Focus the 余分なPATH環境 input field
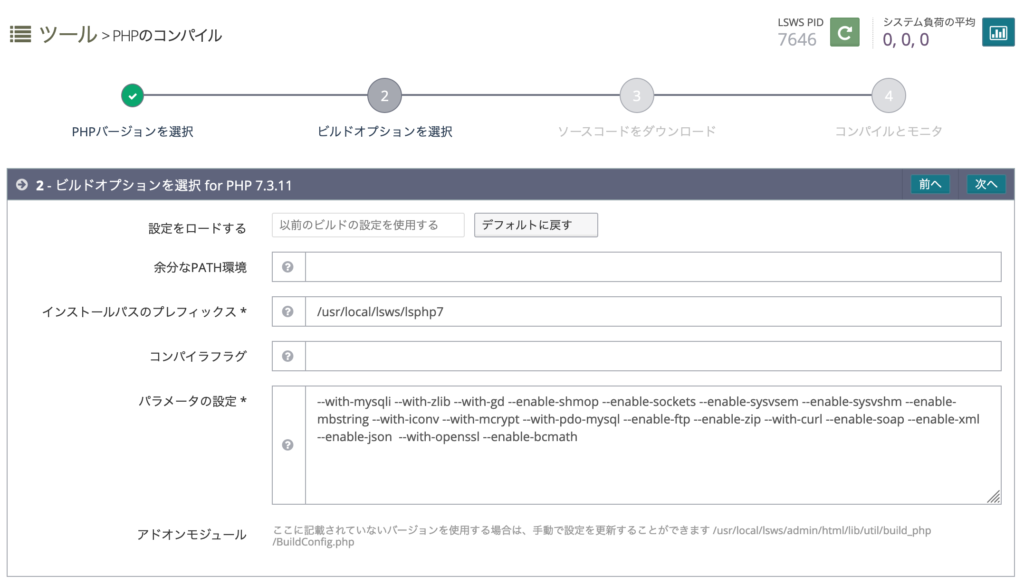The height and width of the screenshot is (584, 1024). coord(653,267)
